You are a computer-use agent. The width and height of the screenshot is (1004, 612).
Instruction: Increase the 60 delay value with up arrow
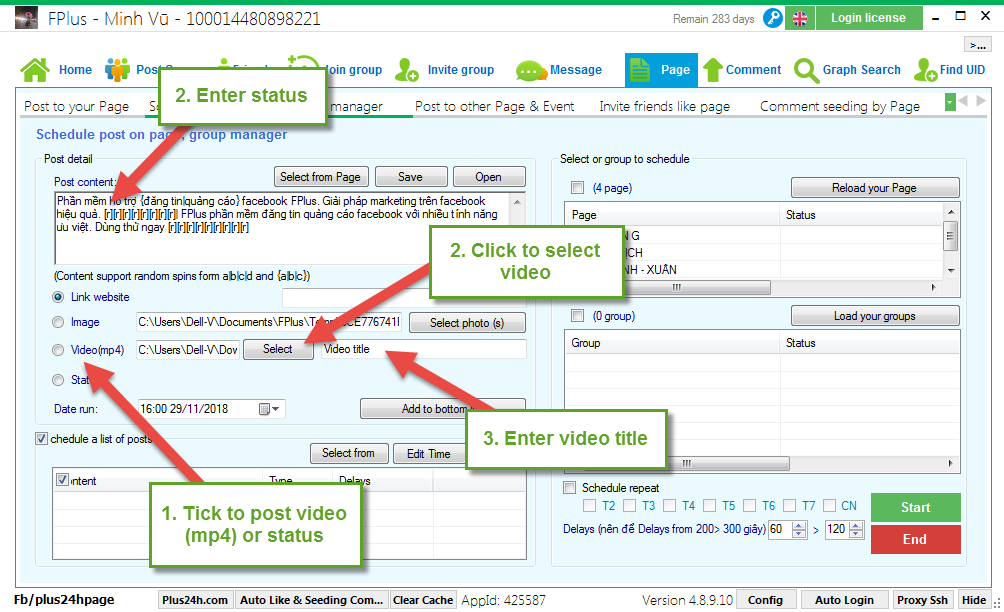point(799,526)
